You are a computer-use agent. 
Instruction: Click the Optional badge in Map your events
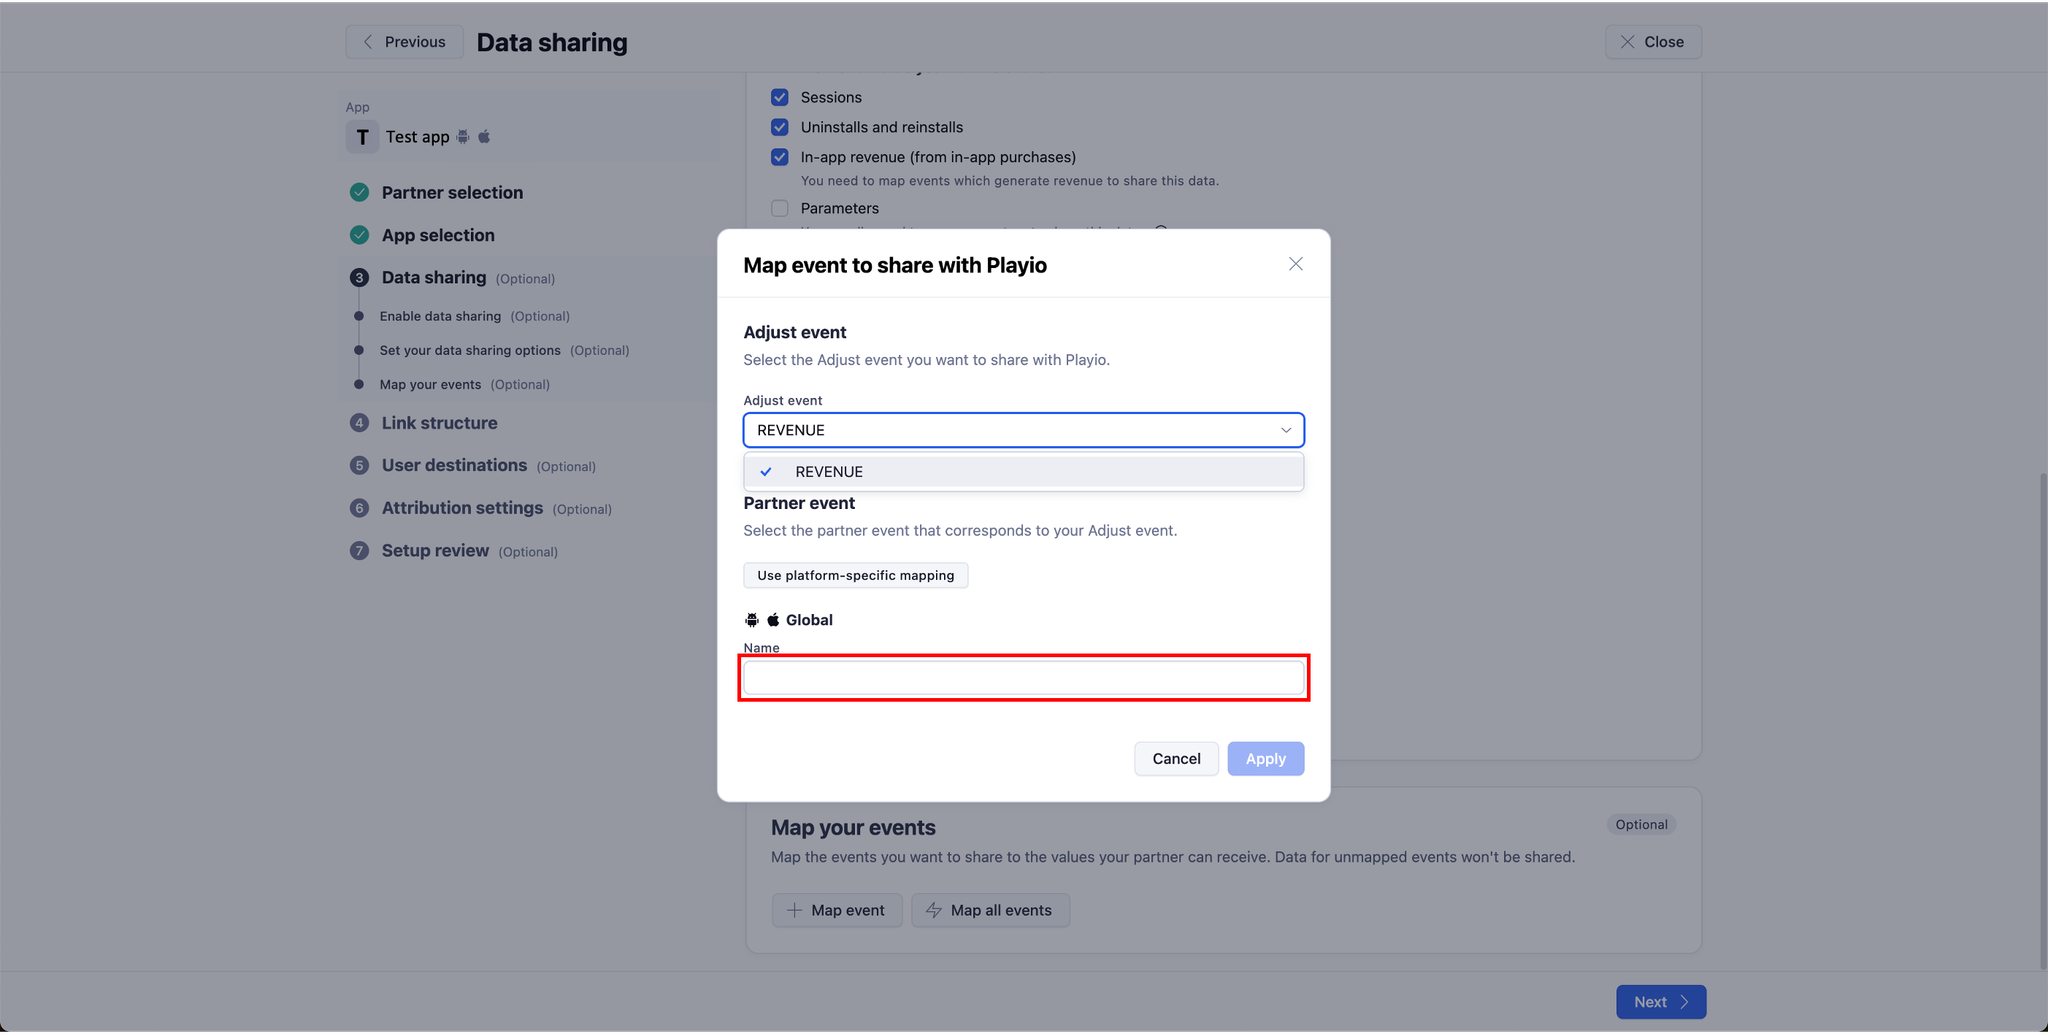1641,825
